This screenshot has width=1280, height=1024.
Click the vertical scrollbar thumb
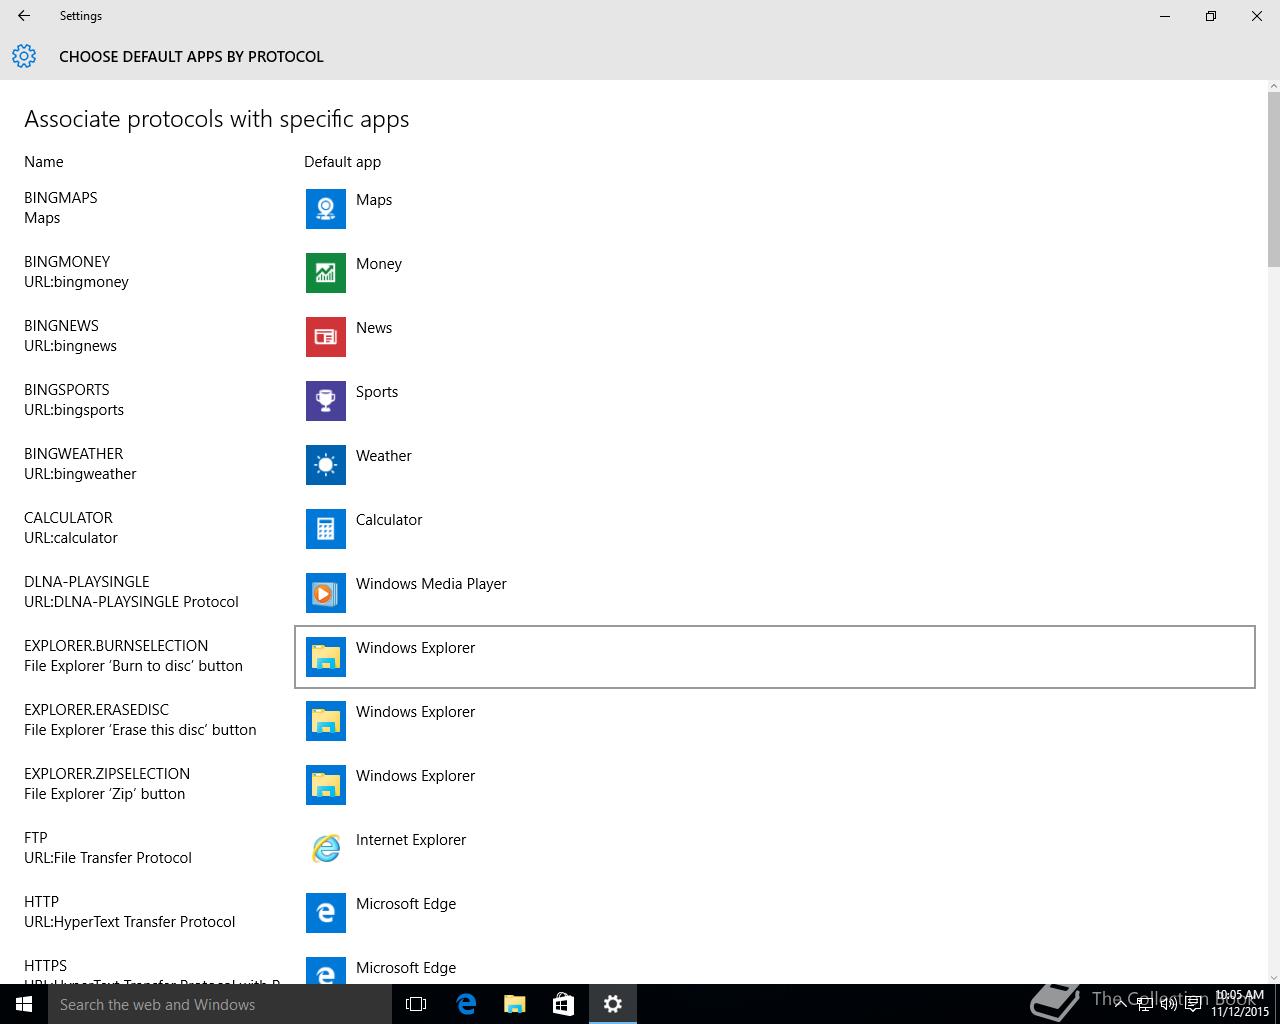[1273, 180]
